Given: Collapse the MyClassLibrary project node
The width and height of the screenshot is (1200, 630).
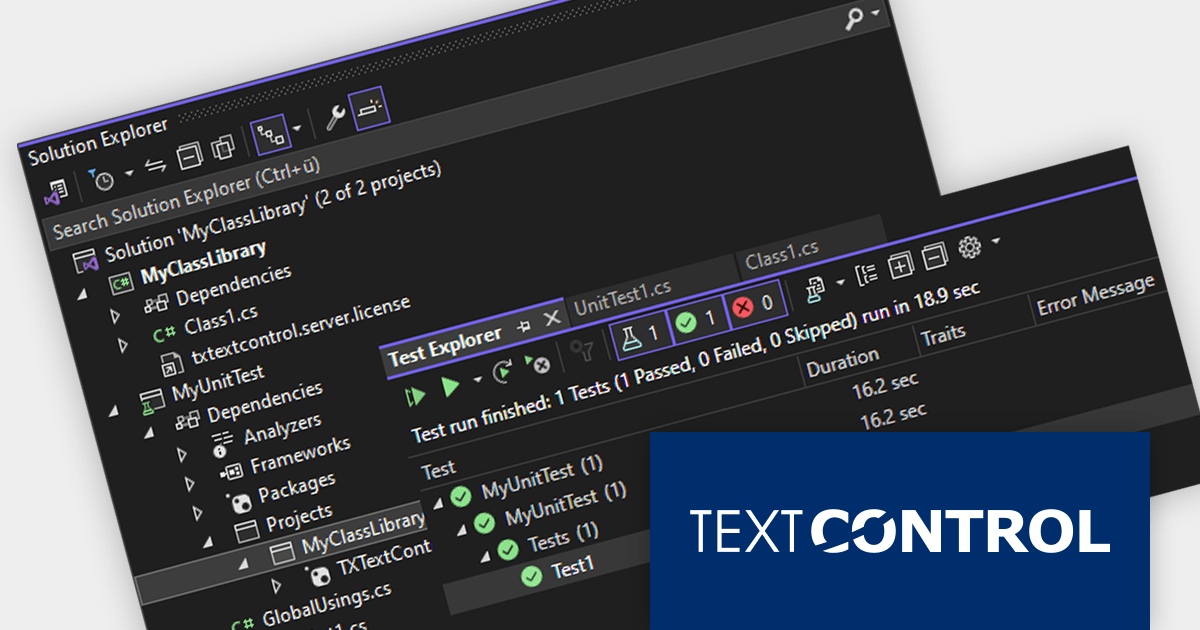Looking at the screenshot, I should click(x=82, y=294).
